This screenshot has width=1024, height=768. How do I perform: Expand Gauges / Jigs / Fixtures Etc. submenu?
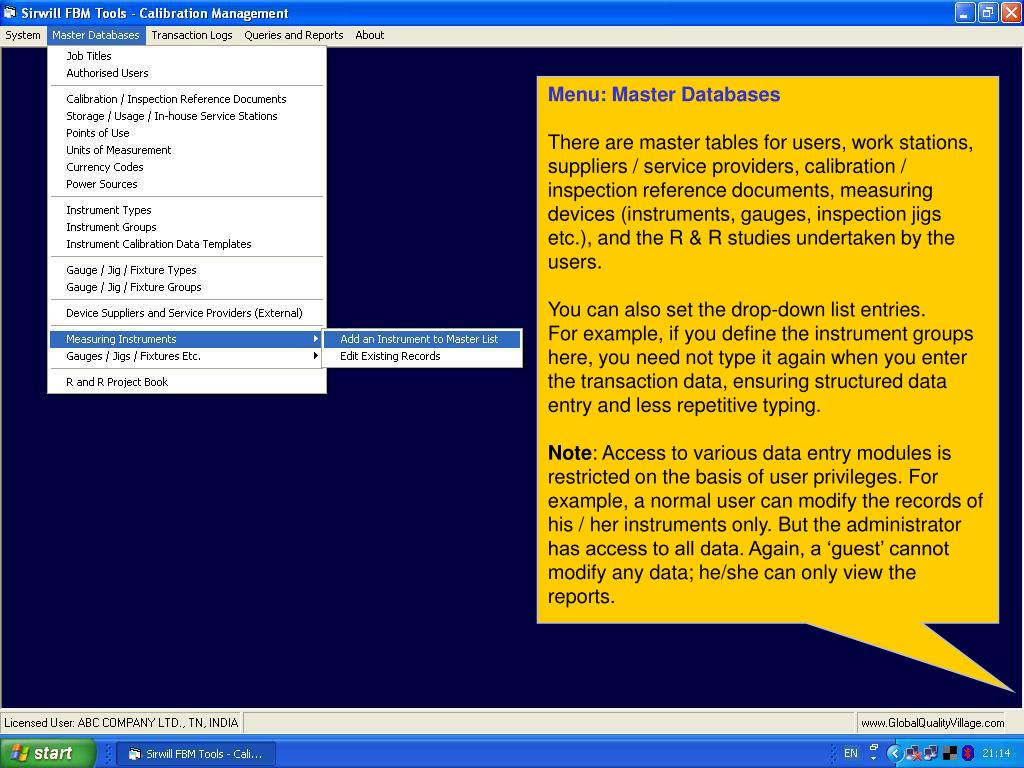point(187,357)
